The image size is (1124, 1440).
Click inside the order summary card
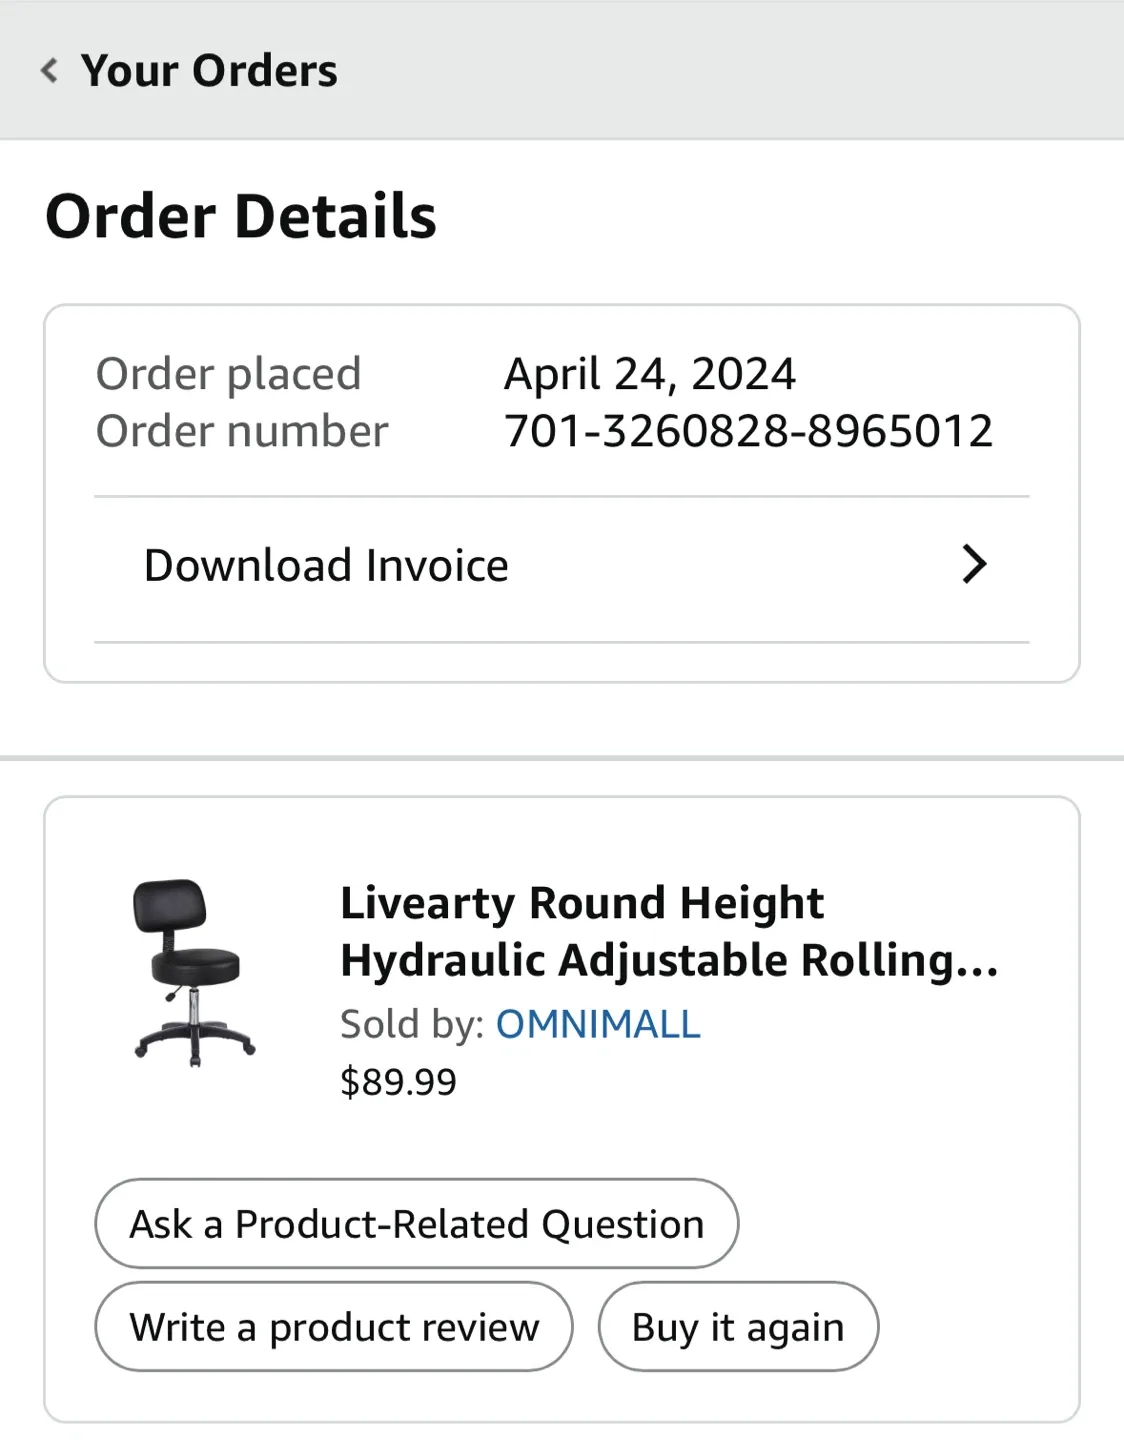(x=562, y=490)
